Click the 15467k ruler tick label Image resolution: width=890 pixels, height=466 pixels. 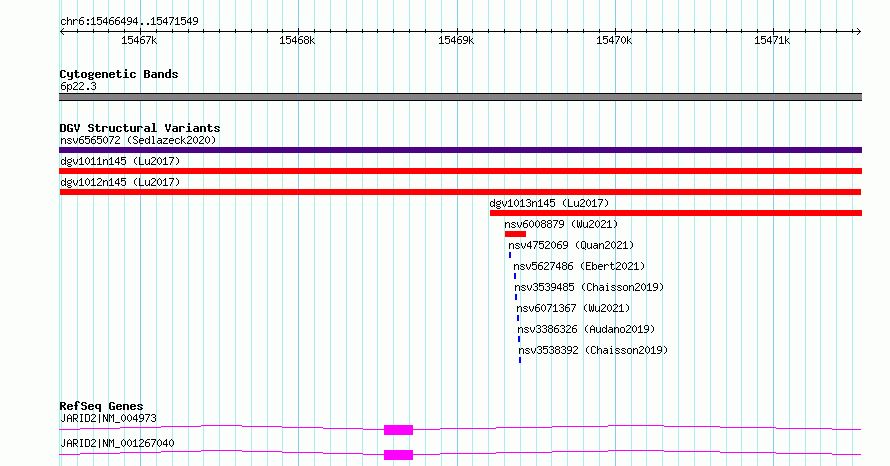(139, 40)
